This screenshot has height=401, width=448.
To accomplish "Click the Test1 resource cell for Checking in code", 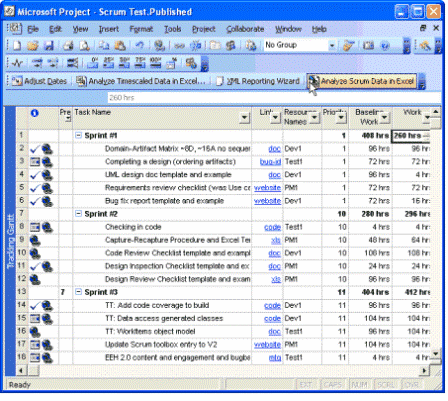I will coord(303,227).
